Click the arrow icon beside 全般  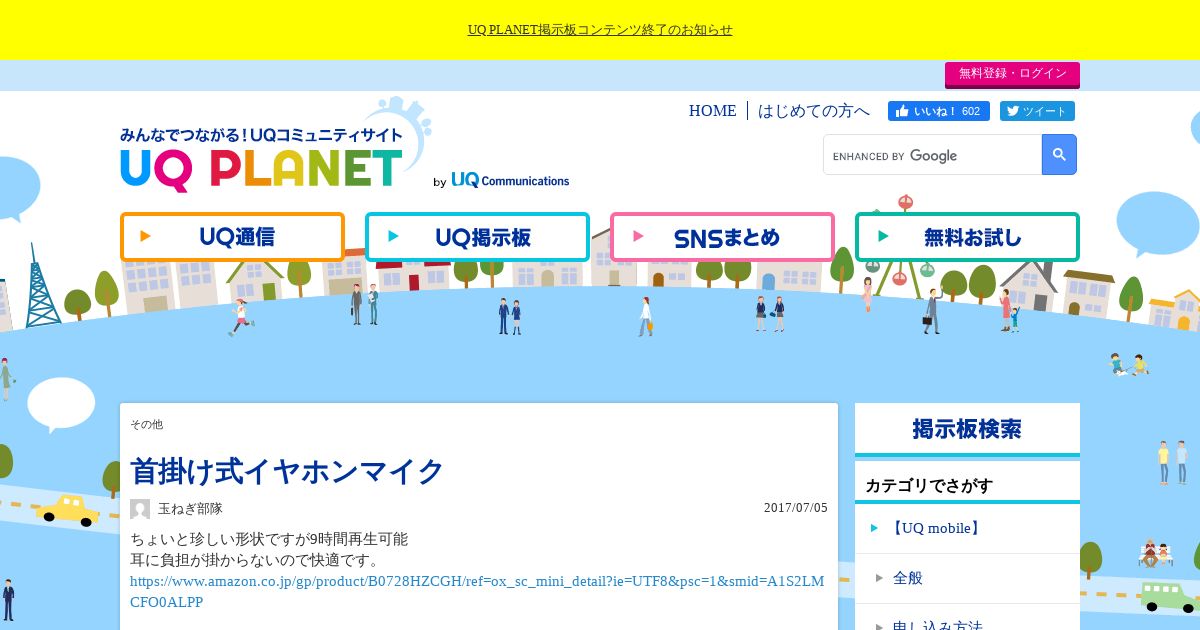(879, 578)
